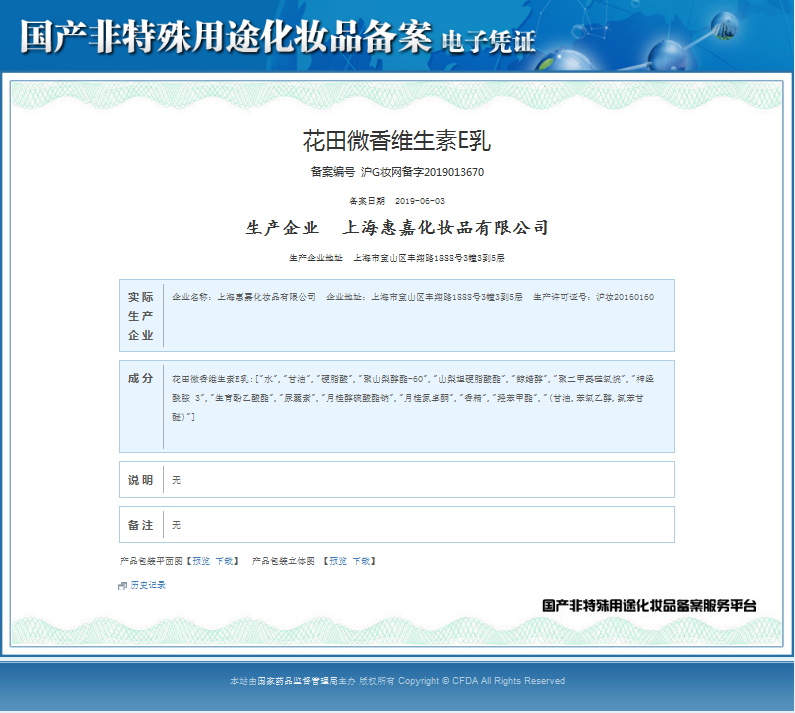Viewport: 795px width, 713px height.
Task: Select 企业名称 entry in actual producer row
Action: coord(244,297)
